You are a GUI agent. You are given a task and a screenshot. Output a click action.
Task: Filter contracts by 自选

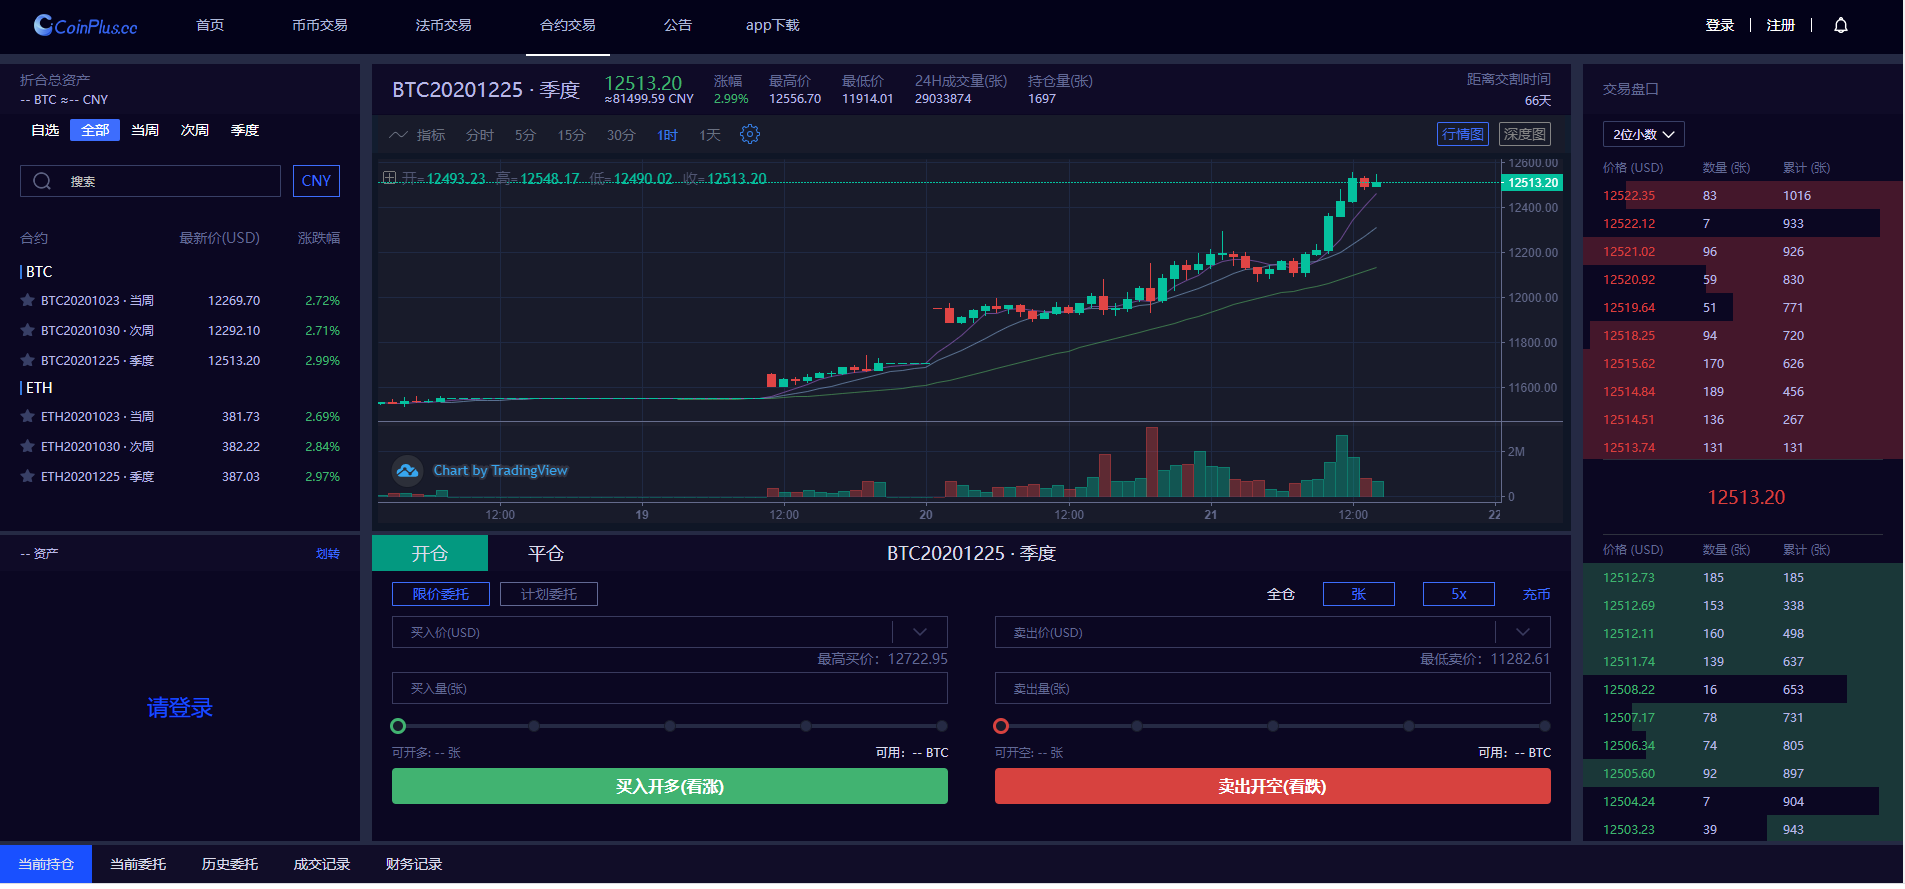tap(45, 130)
